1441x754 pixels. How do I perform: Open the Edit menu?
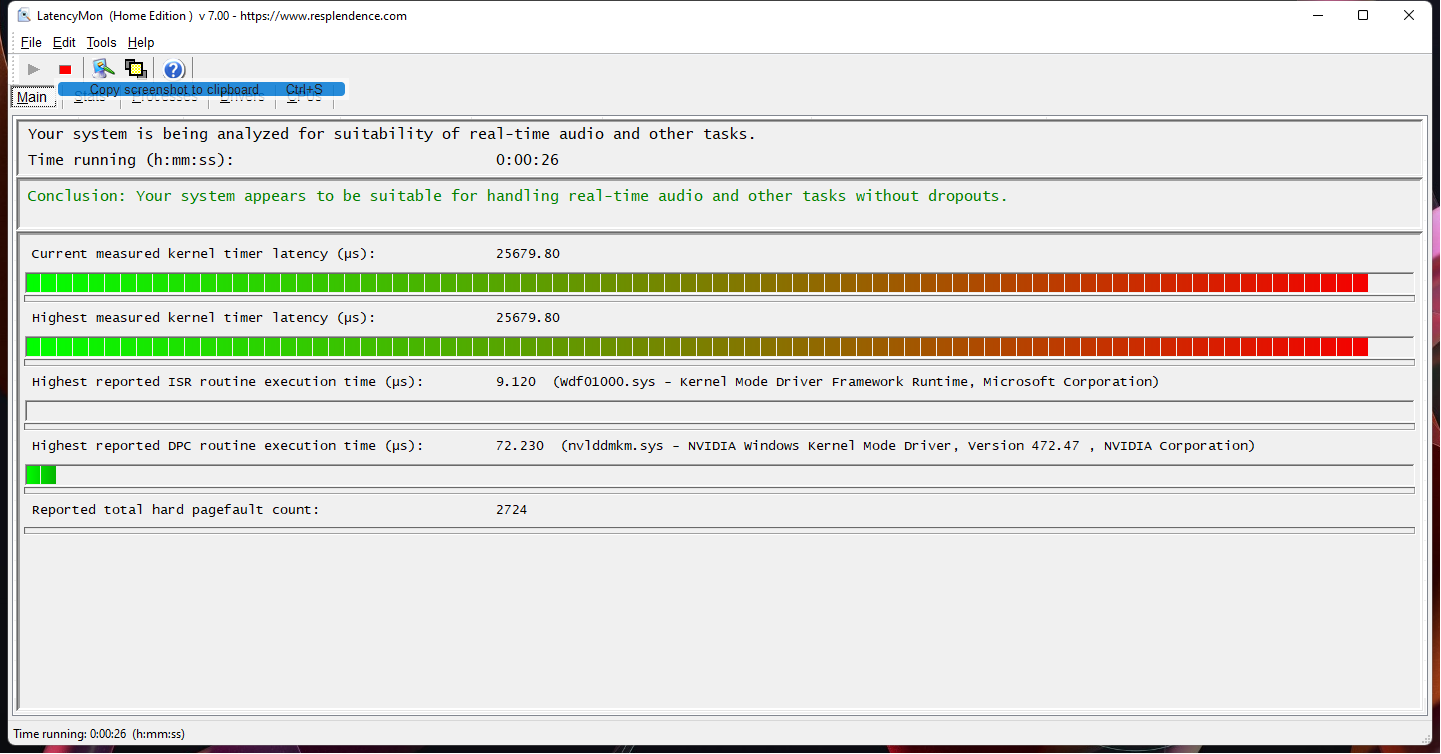point(64,42)
